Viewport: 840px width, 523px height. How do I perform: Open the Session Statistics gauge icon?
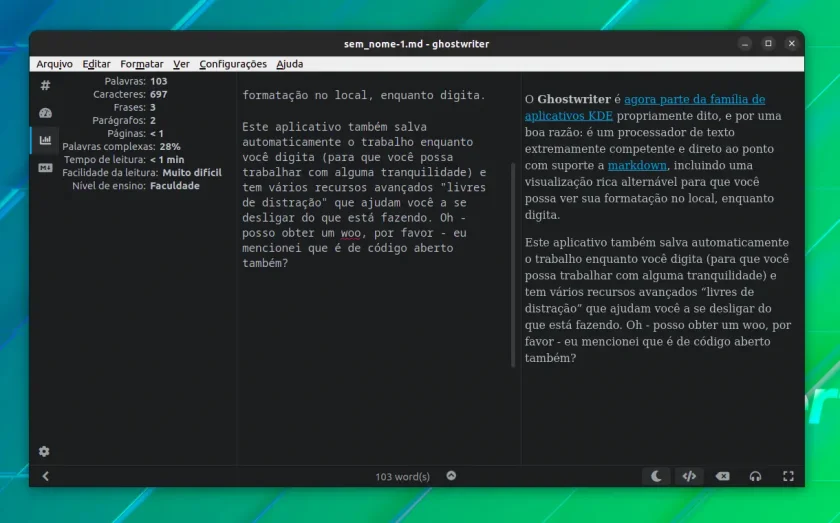pos(46,113)
